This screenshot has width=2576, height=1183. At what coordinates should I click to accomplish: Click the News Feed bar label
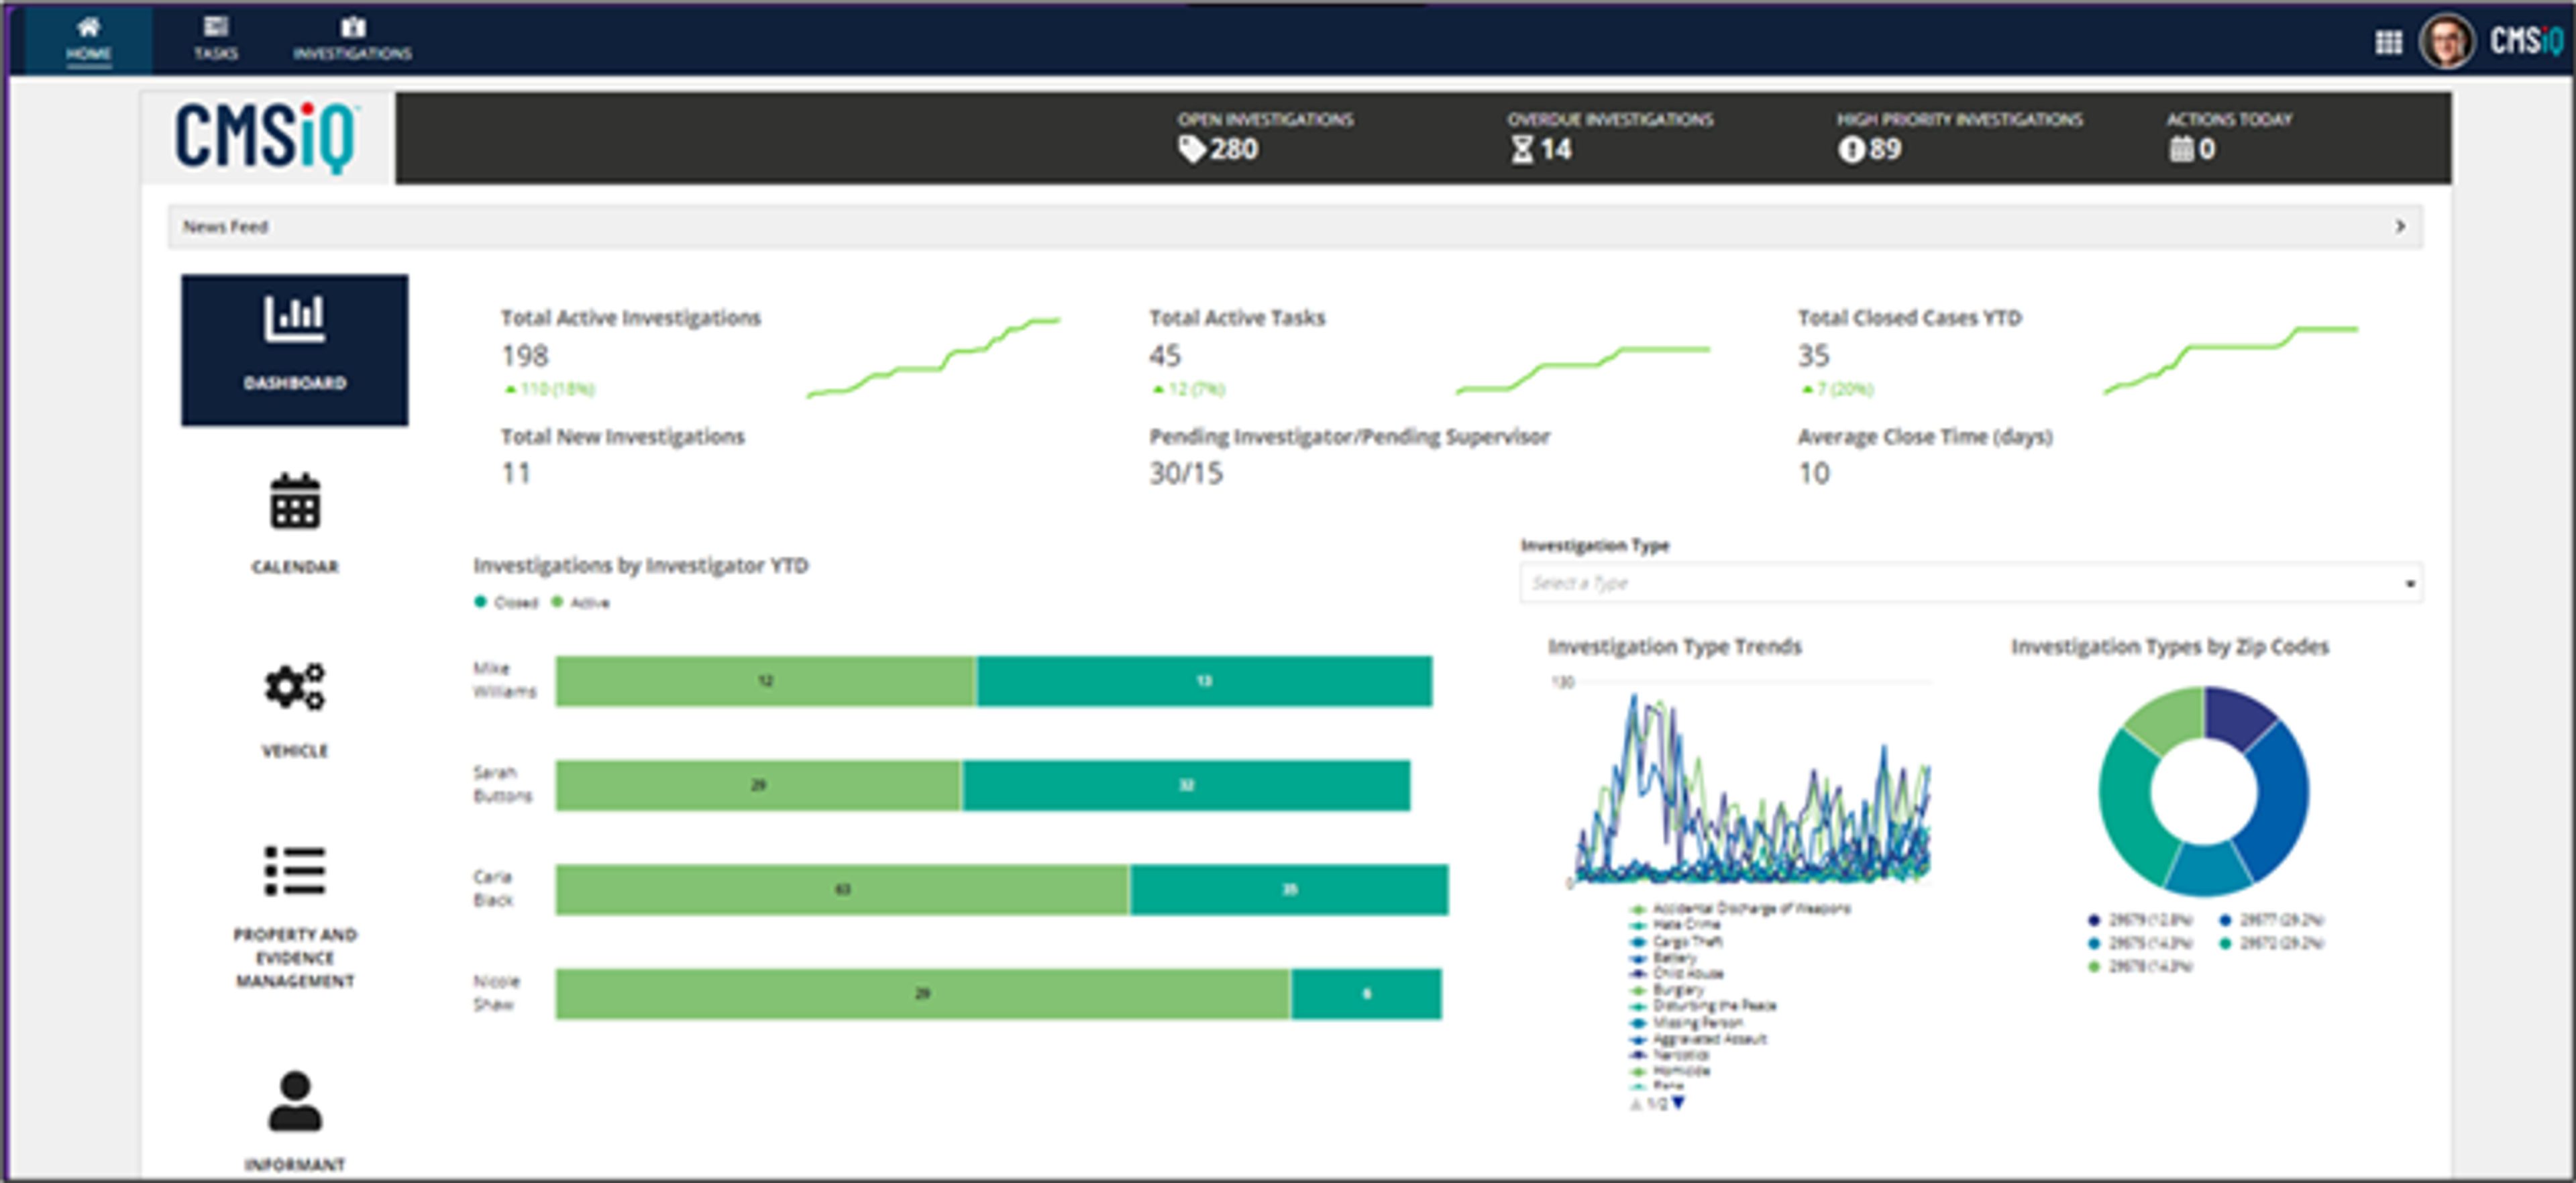[x=225, y=227]
